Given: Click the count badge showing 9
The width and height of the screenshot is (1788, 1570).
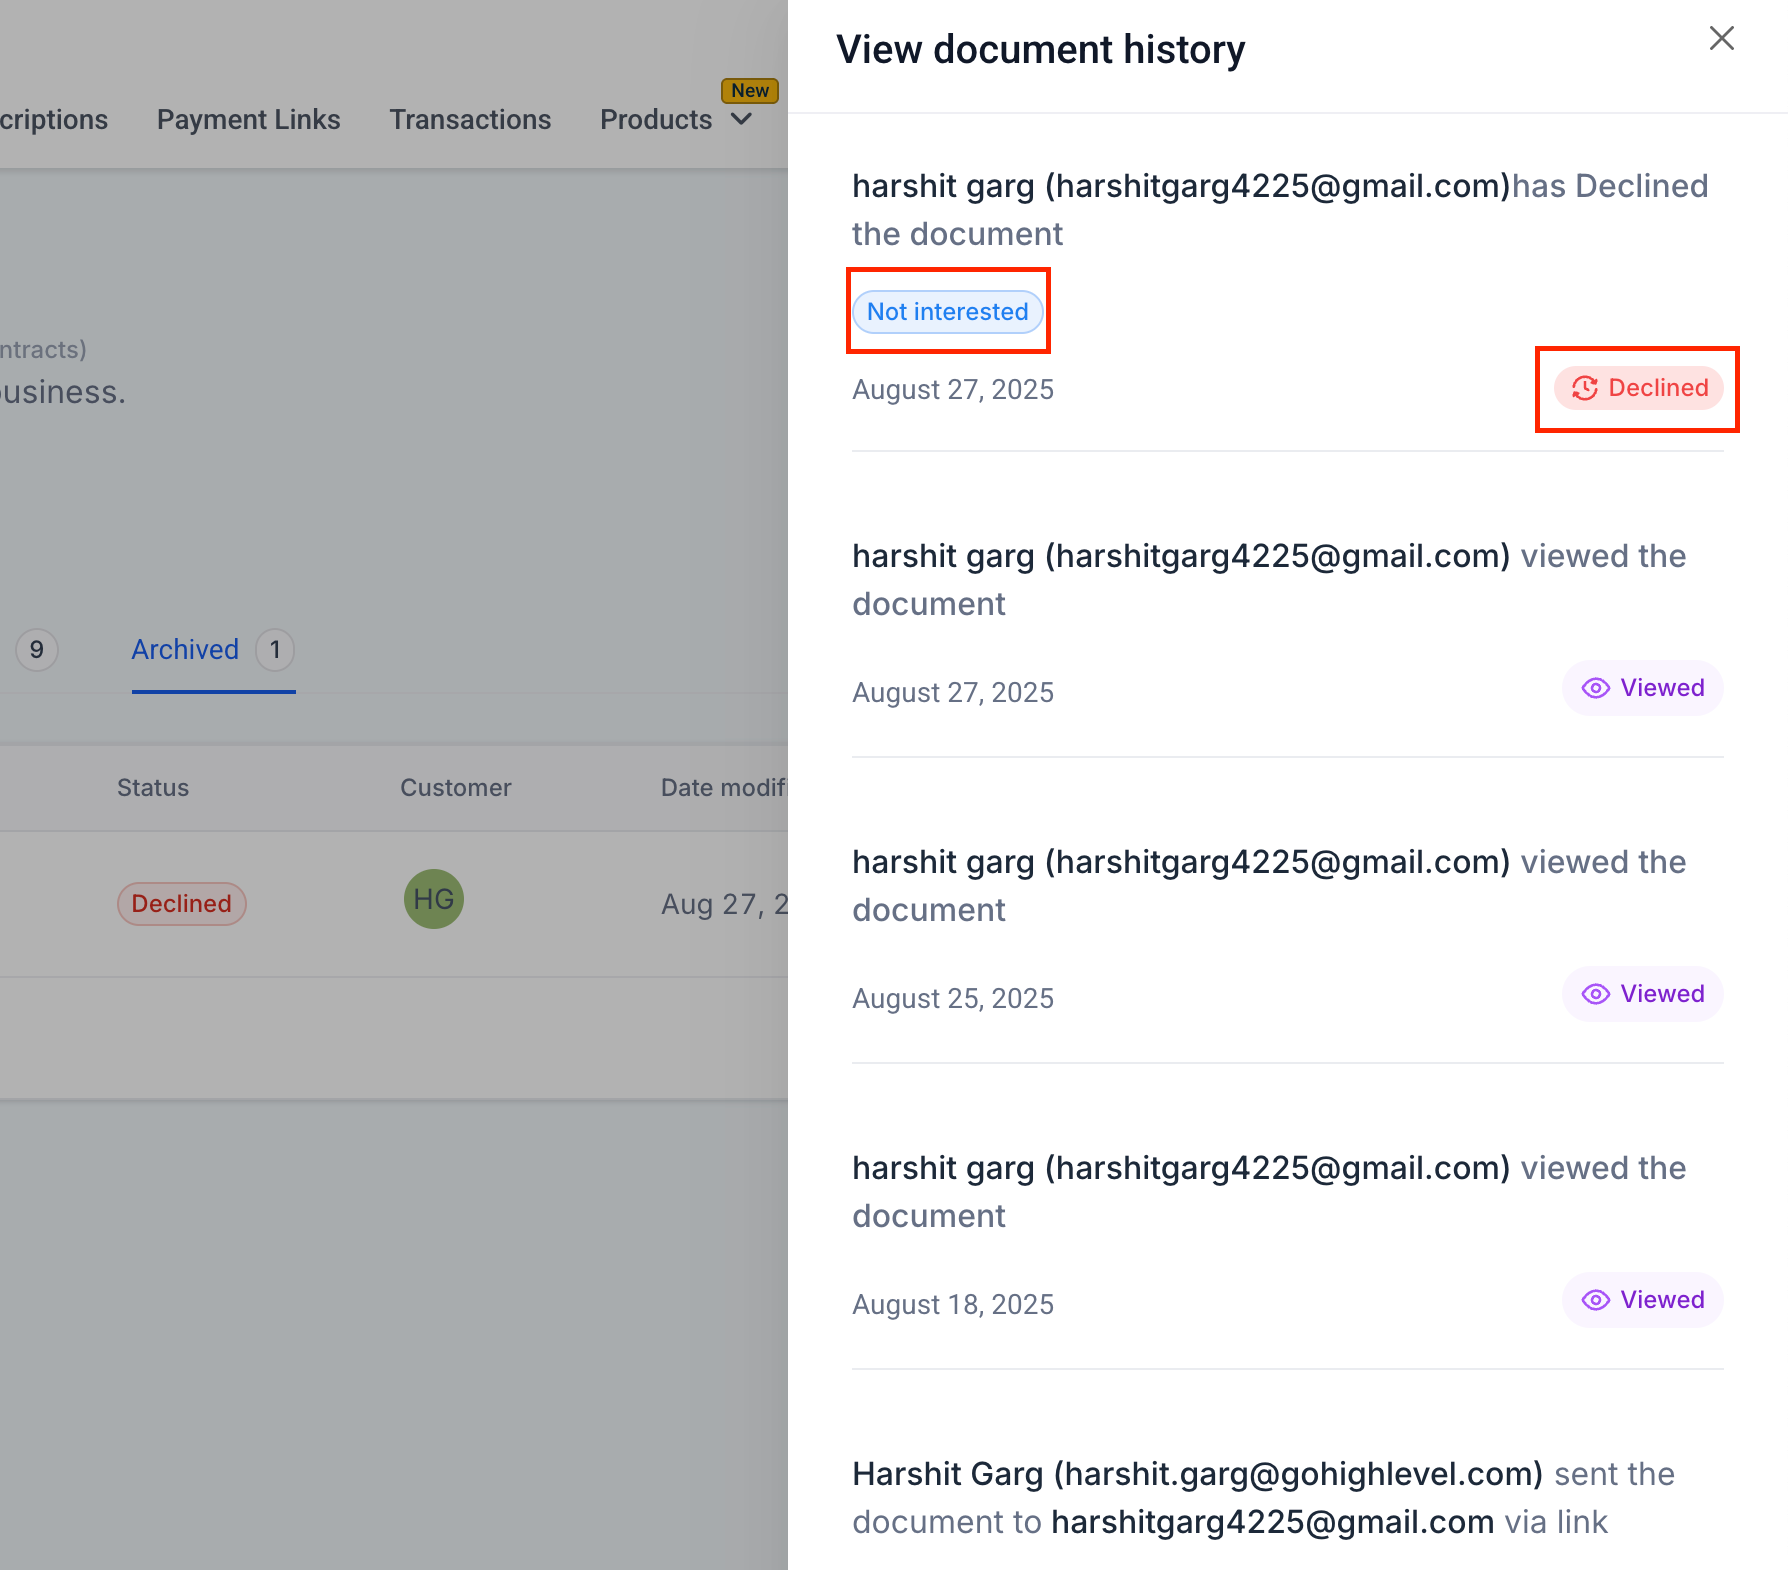Looking at the screenshot, I should [37, 650].
